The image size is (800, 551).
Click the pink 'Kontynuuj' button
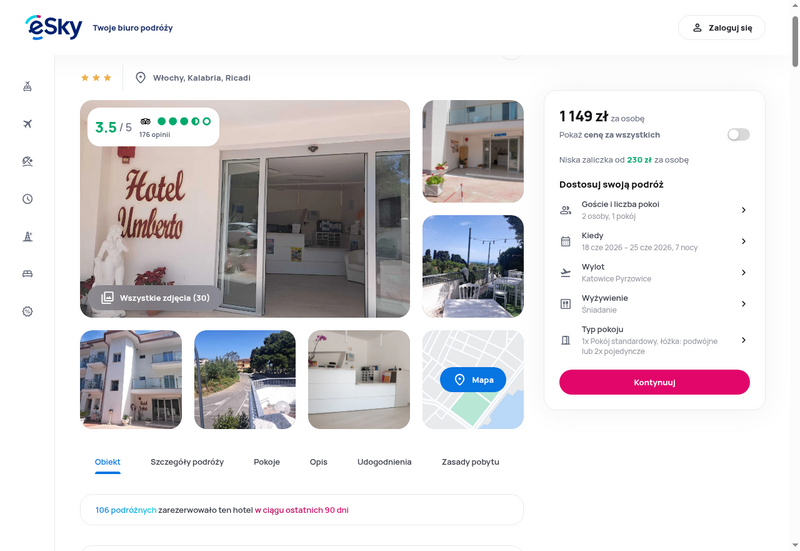[654, 382]
